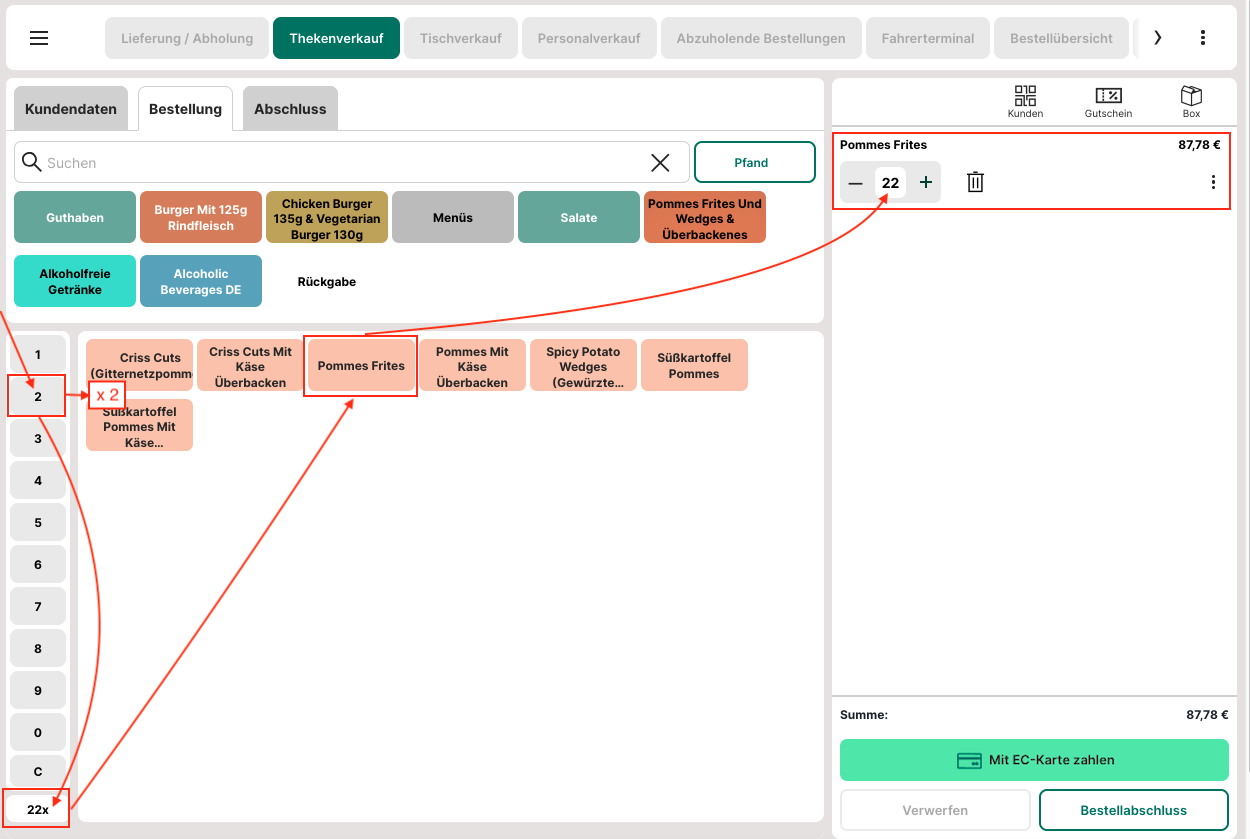Viewport: 1250px width, 839px height.
Task: Delete Pommes Frites with trash icon
Action: coord(975,182)
